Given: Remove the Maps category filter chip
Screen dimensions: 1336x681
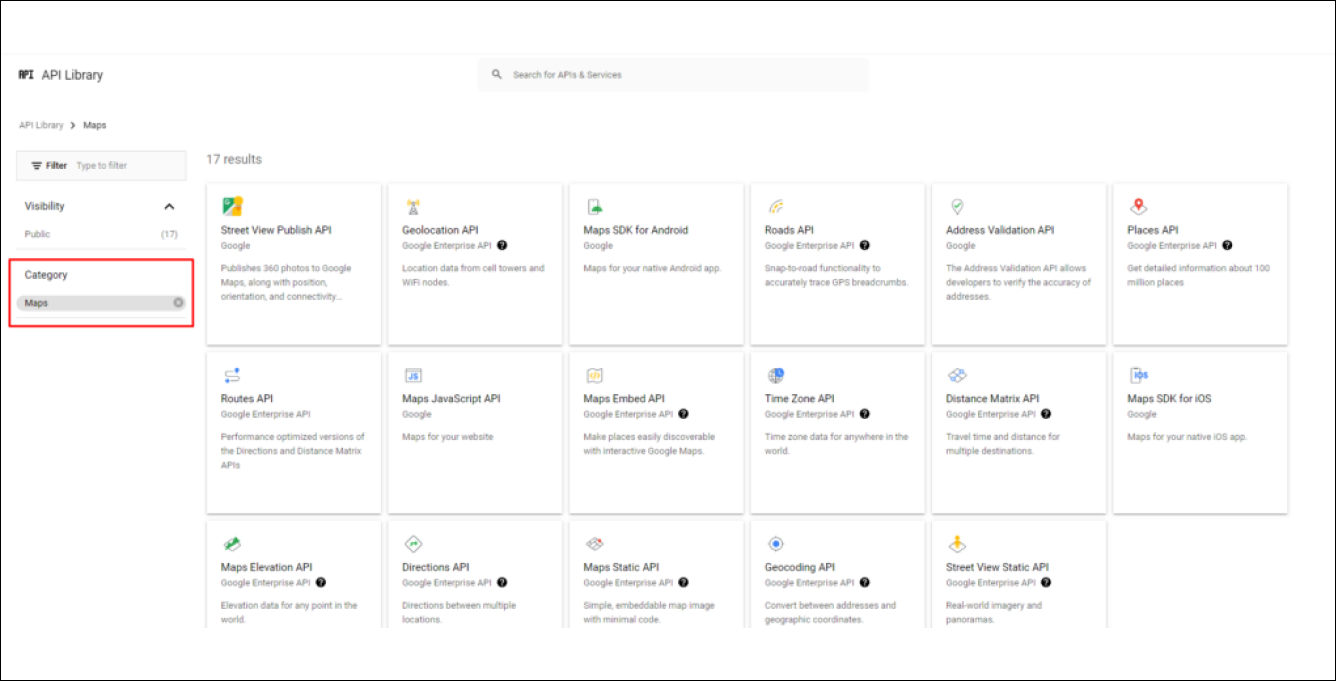Looking at the screenshot, I should click(178, 302).
